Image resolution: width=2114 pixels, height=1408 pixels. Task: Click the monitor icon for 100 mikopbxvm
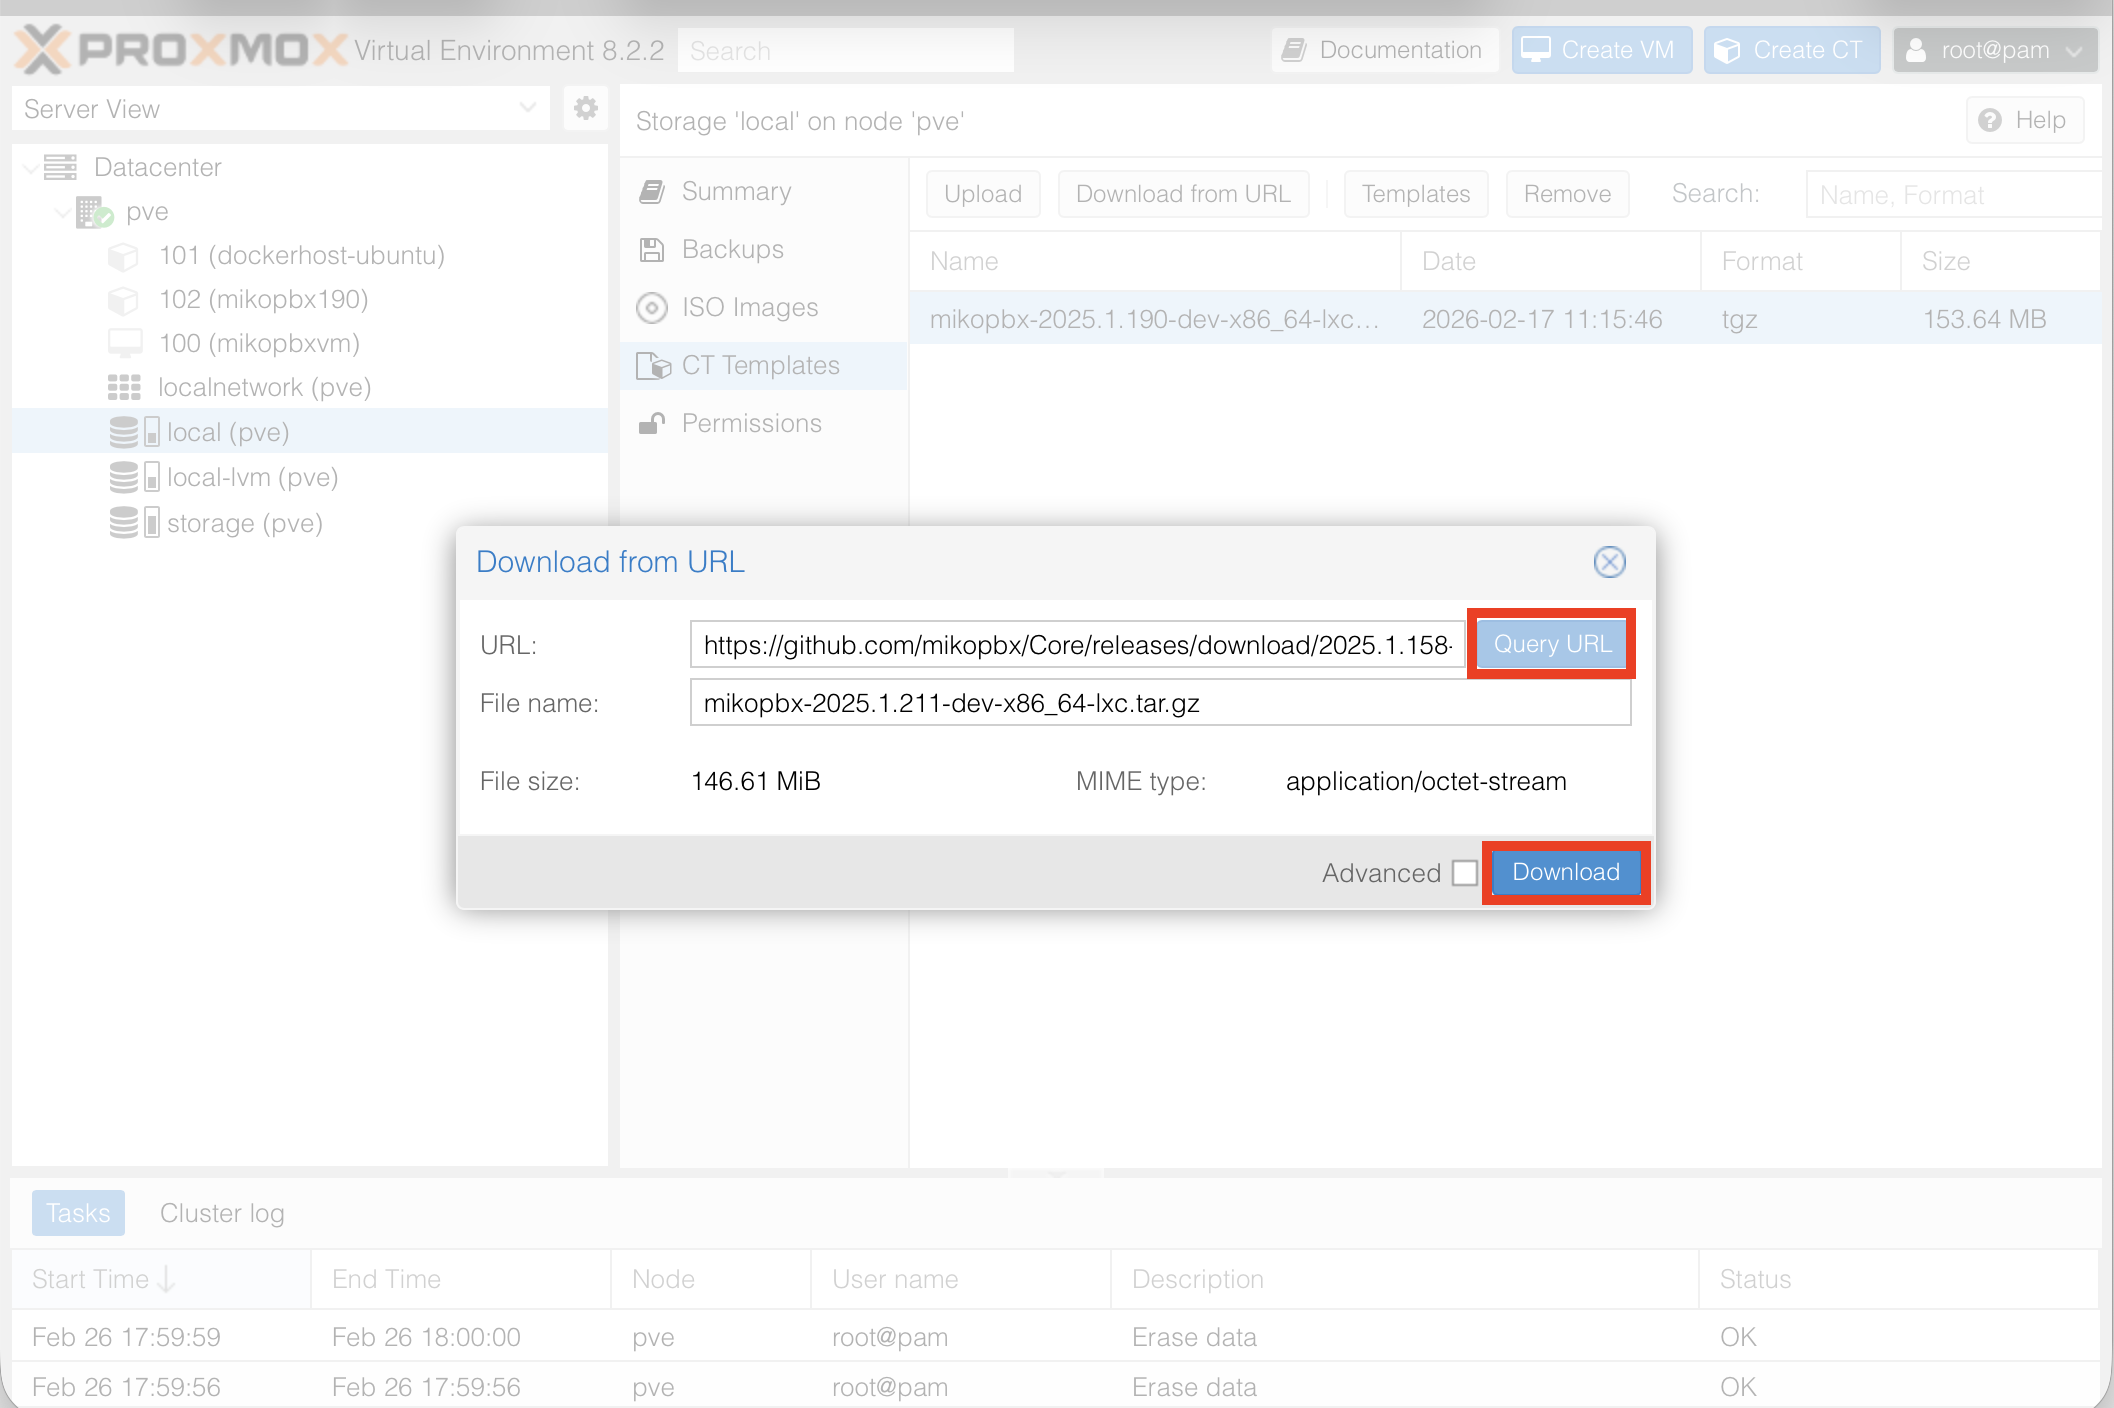pyautogui.click(x=124, y=343)
